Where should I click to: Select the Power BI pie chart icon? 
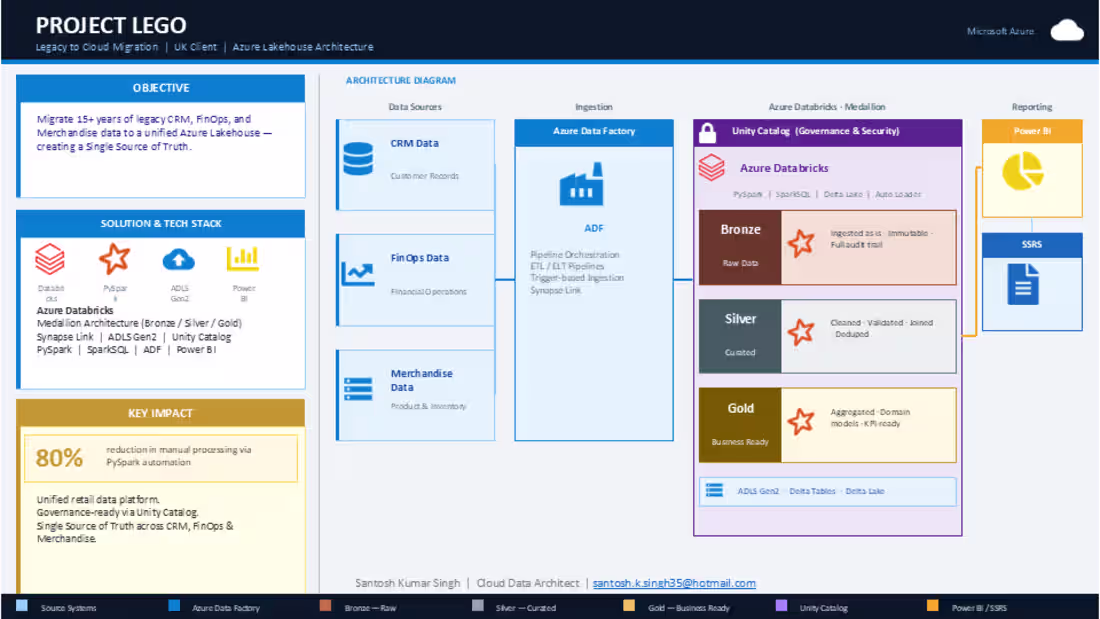(x=1023, y=172)
